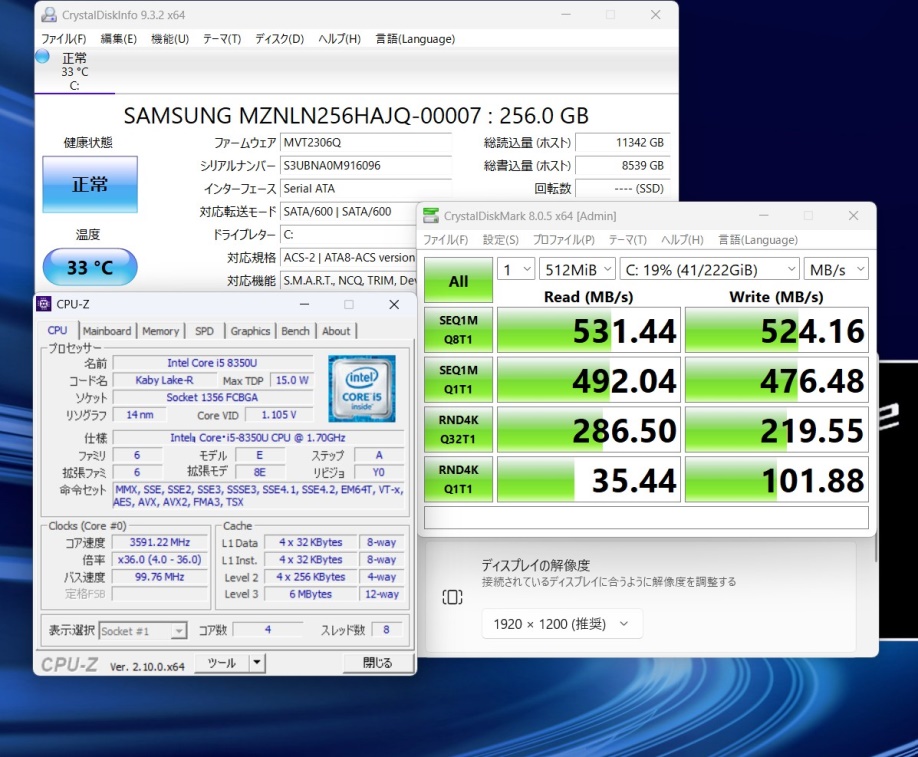This screenshot has width=918, height=757.
Task: Open the 設定(S) menu in CrystalDiskMark
Action: click(x=501, y=239)
